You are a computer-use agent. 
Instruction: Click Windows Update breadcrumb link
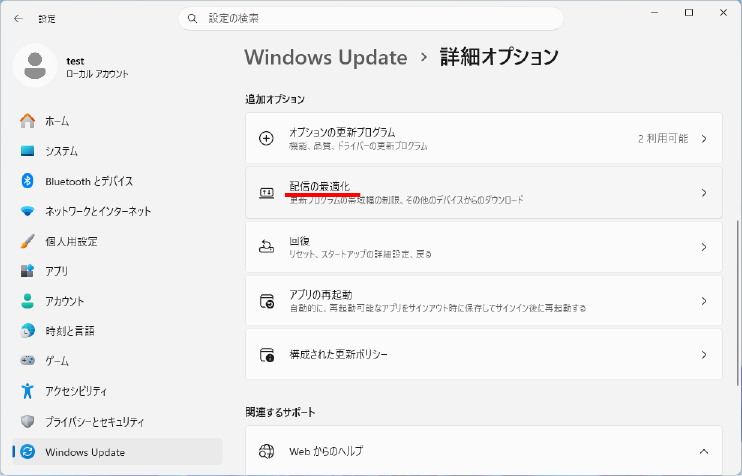(x=326, y=57)
